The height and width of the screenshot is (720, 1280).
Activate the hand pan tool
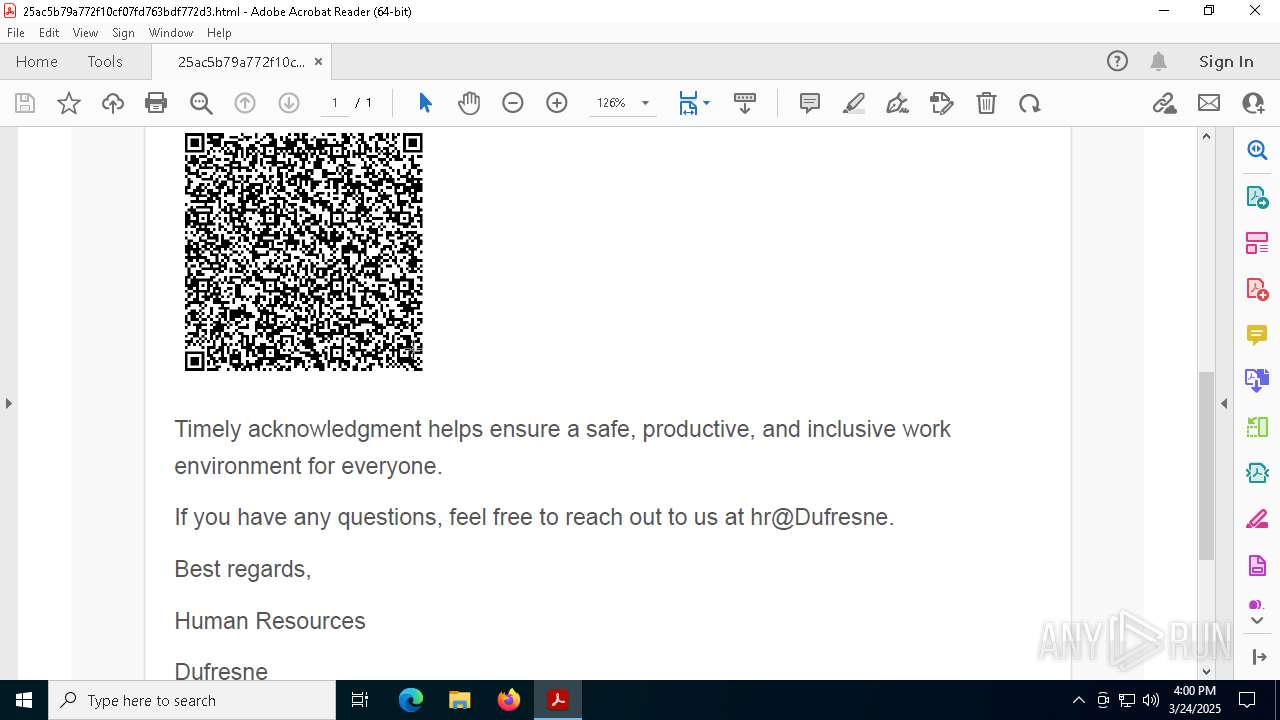coord(469,103)
